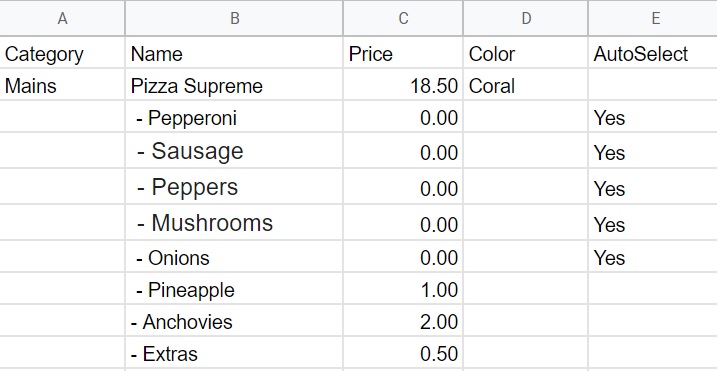717x371 pixels.
Task: Click the Yes cell beside Onions
Action: click(653, 257)
